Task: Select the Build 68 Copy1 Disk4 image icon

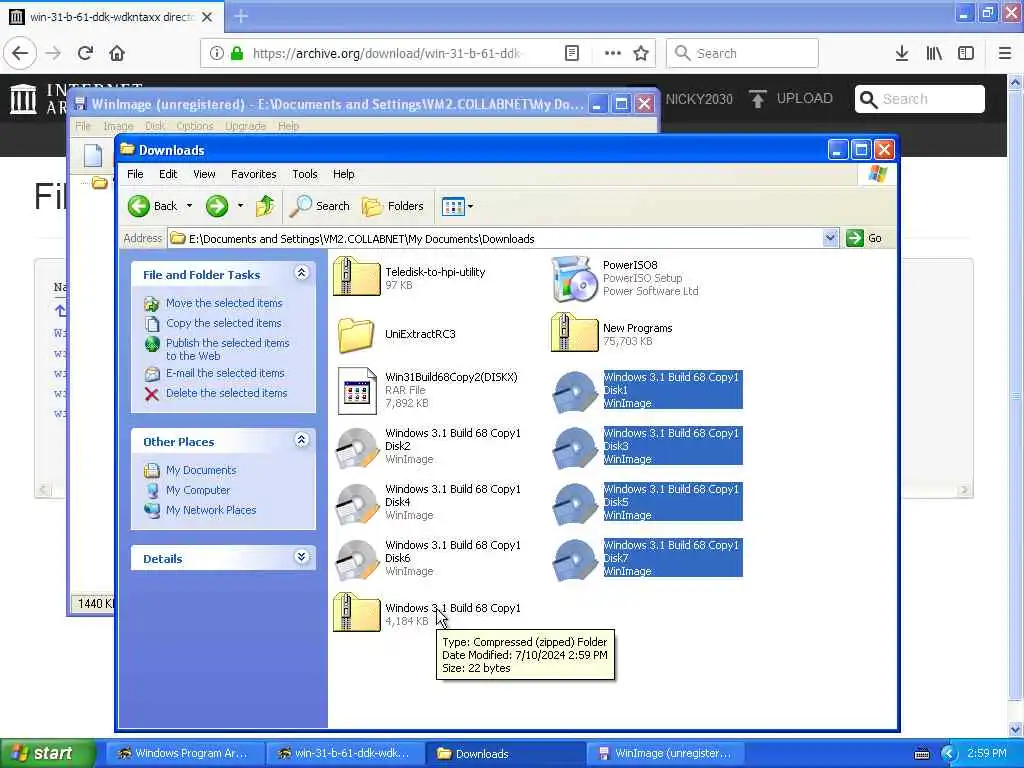Action: tap(357, 504)
